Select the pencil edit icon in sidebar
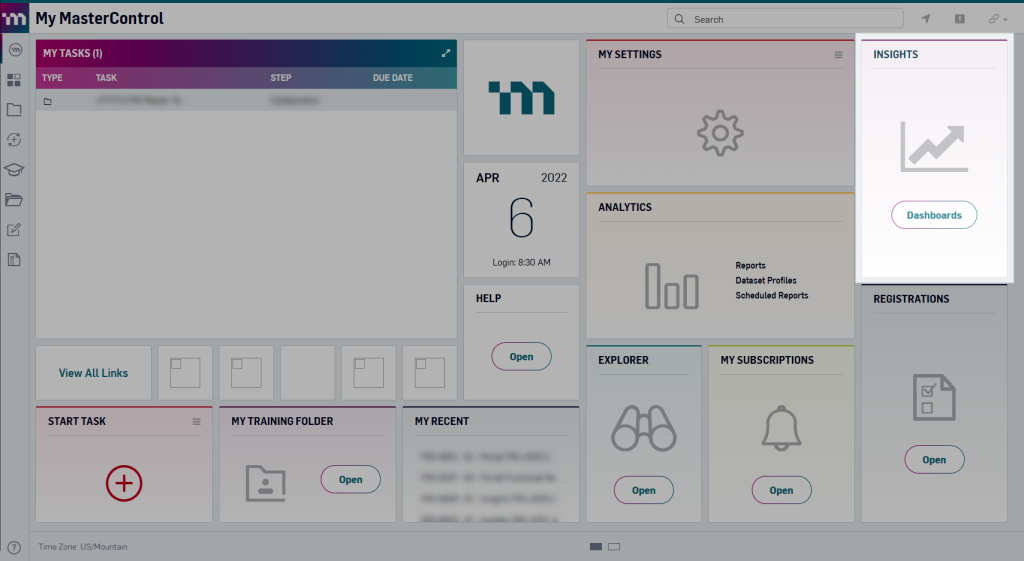Viewport: 1024px width, 561px height. click(14, 230)
